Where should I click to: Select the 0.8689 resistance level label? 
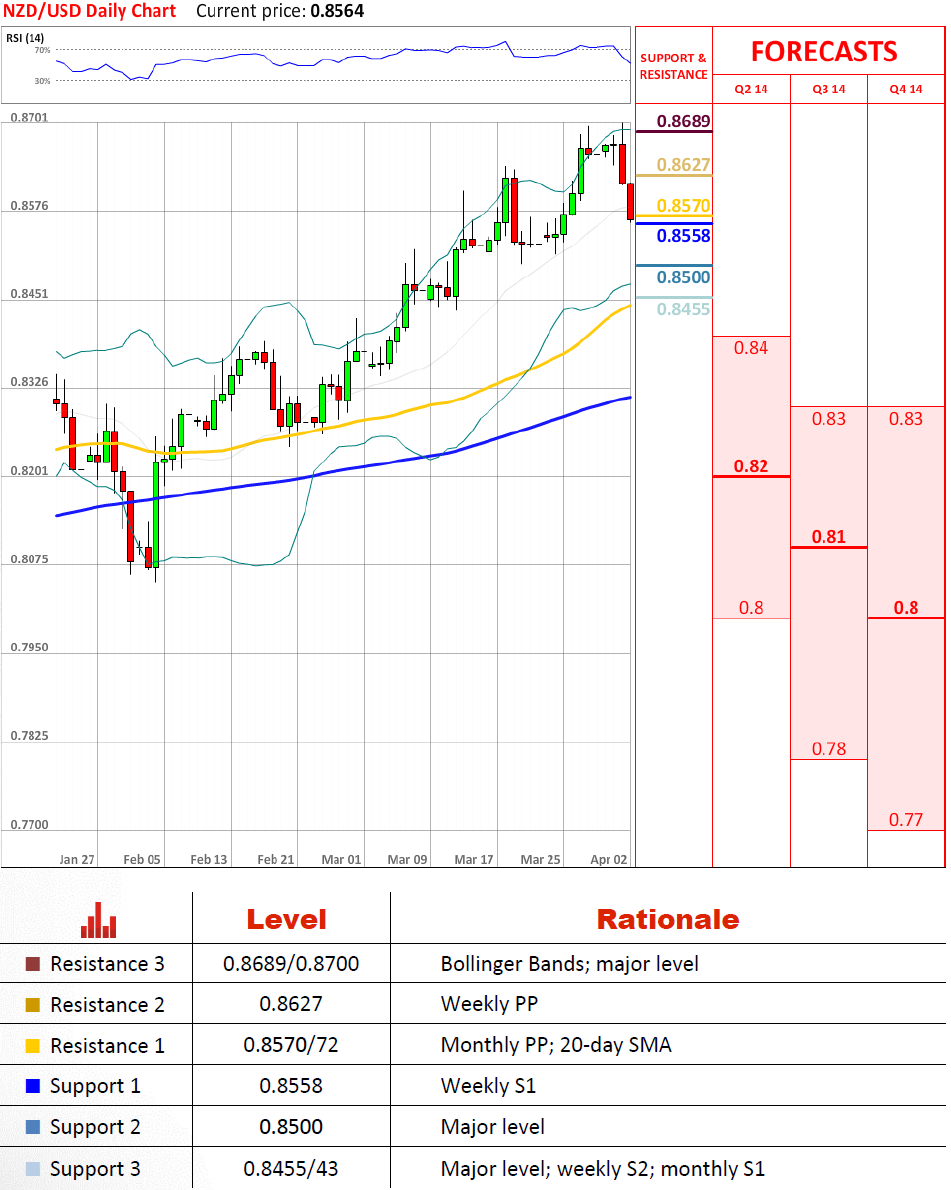click(x=683, y=122)
